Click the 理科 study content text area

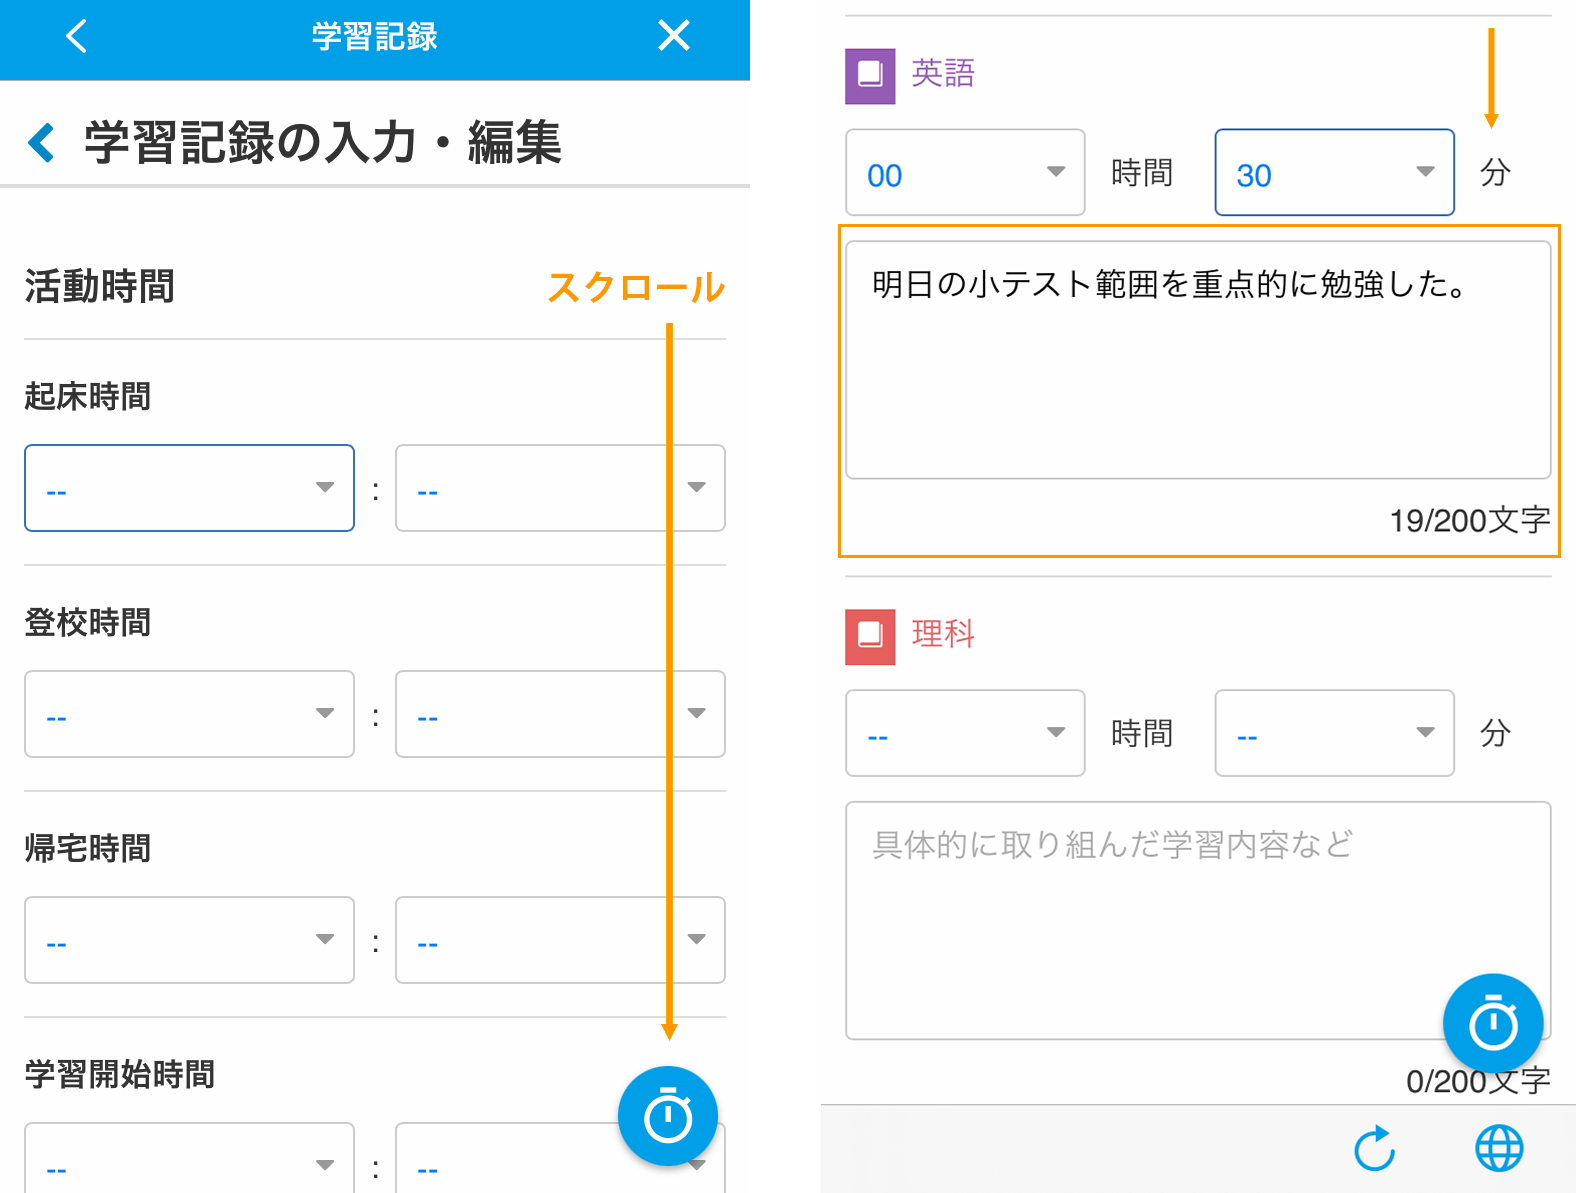[x=1198, y=920]
